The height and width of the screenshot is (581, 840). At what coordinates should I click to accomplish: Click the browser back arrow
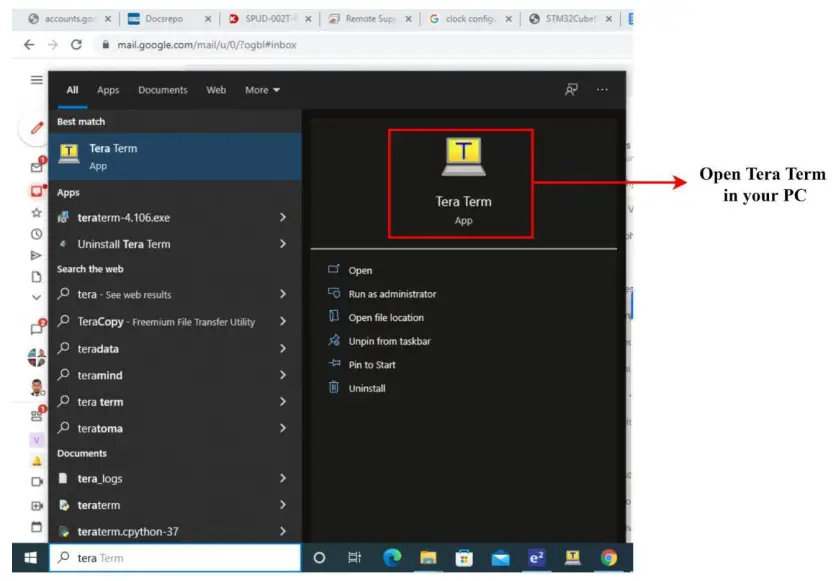[x=29, y=44]
